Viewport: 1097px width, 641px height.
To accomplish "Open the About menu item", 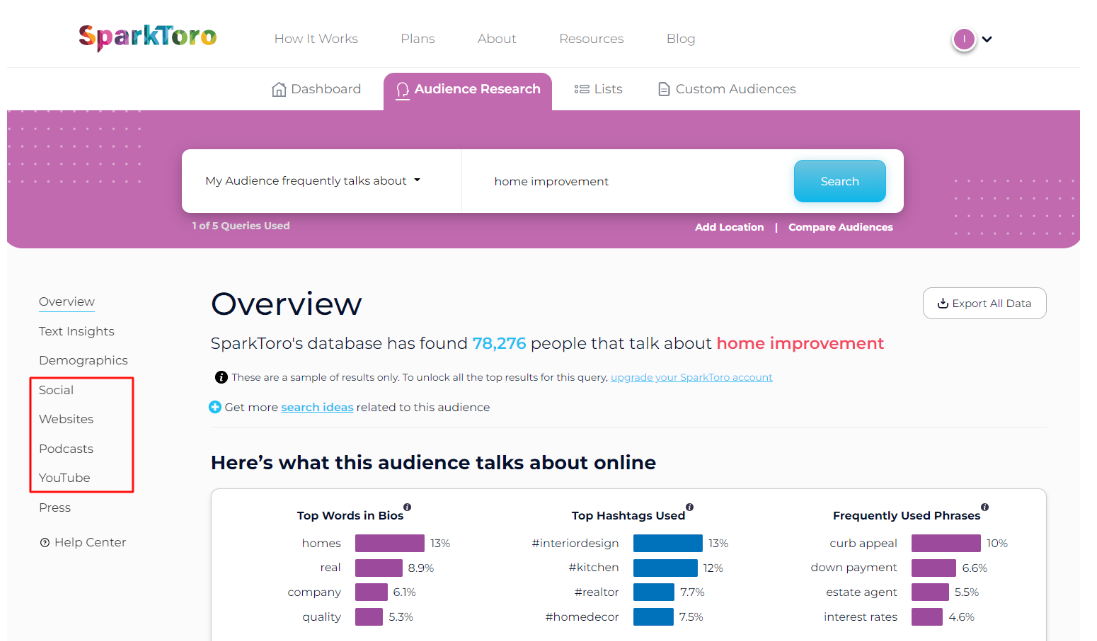I will [x=497, y=38].
